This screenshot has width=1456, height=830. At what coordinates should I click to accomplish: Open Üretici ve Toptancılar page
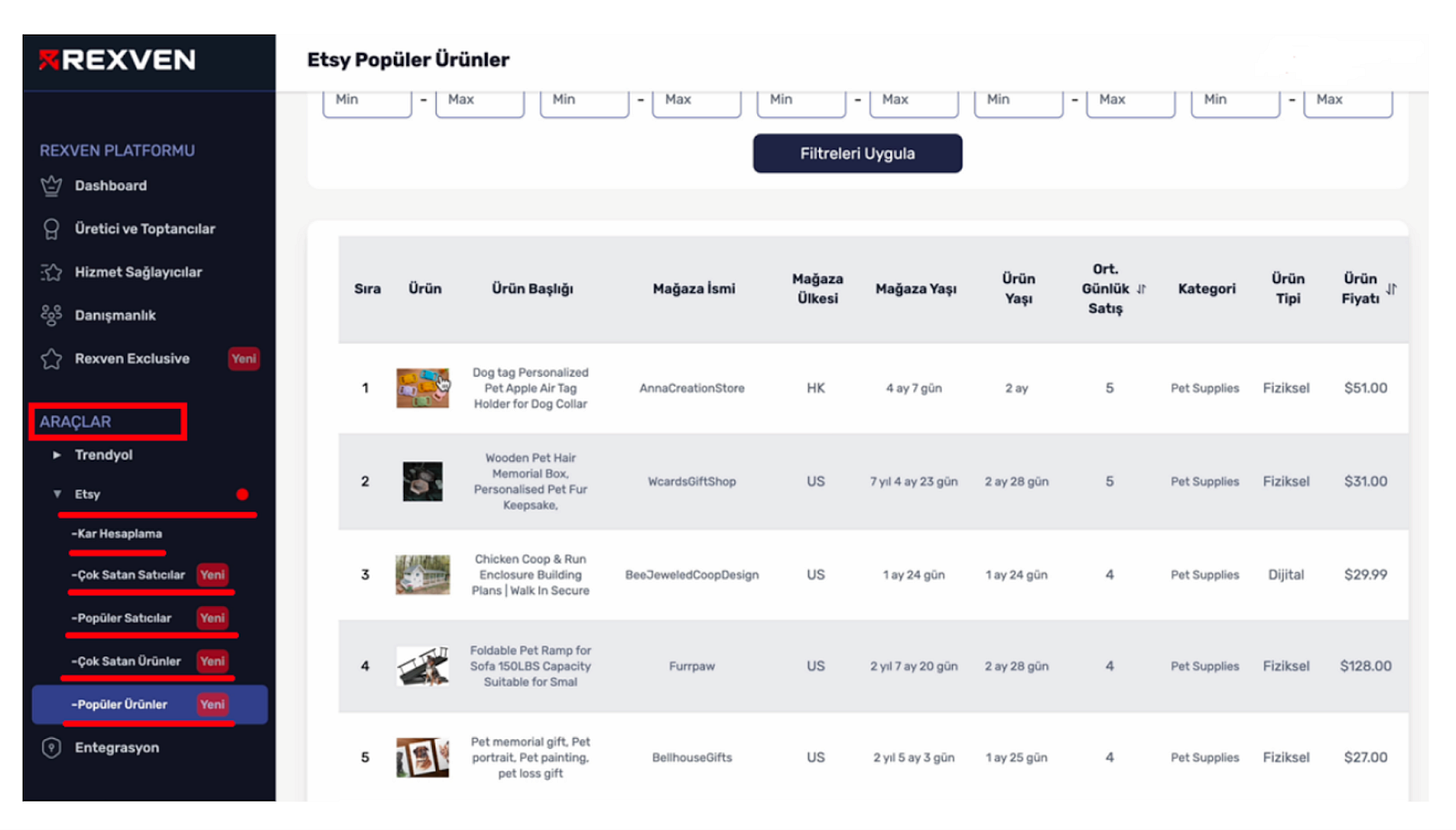pos(145,229)
